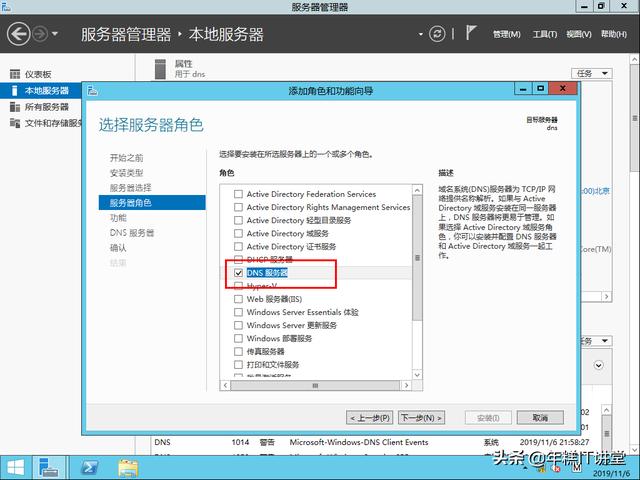
Task: Click the 取消 button in wizard
Action: coord(540,418)
